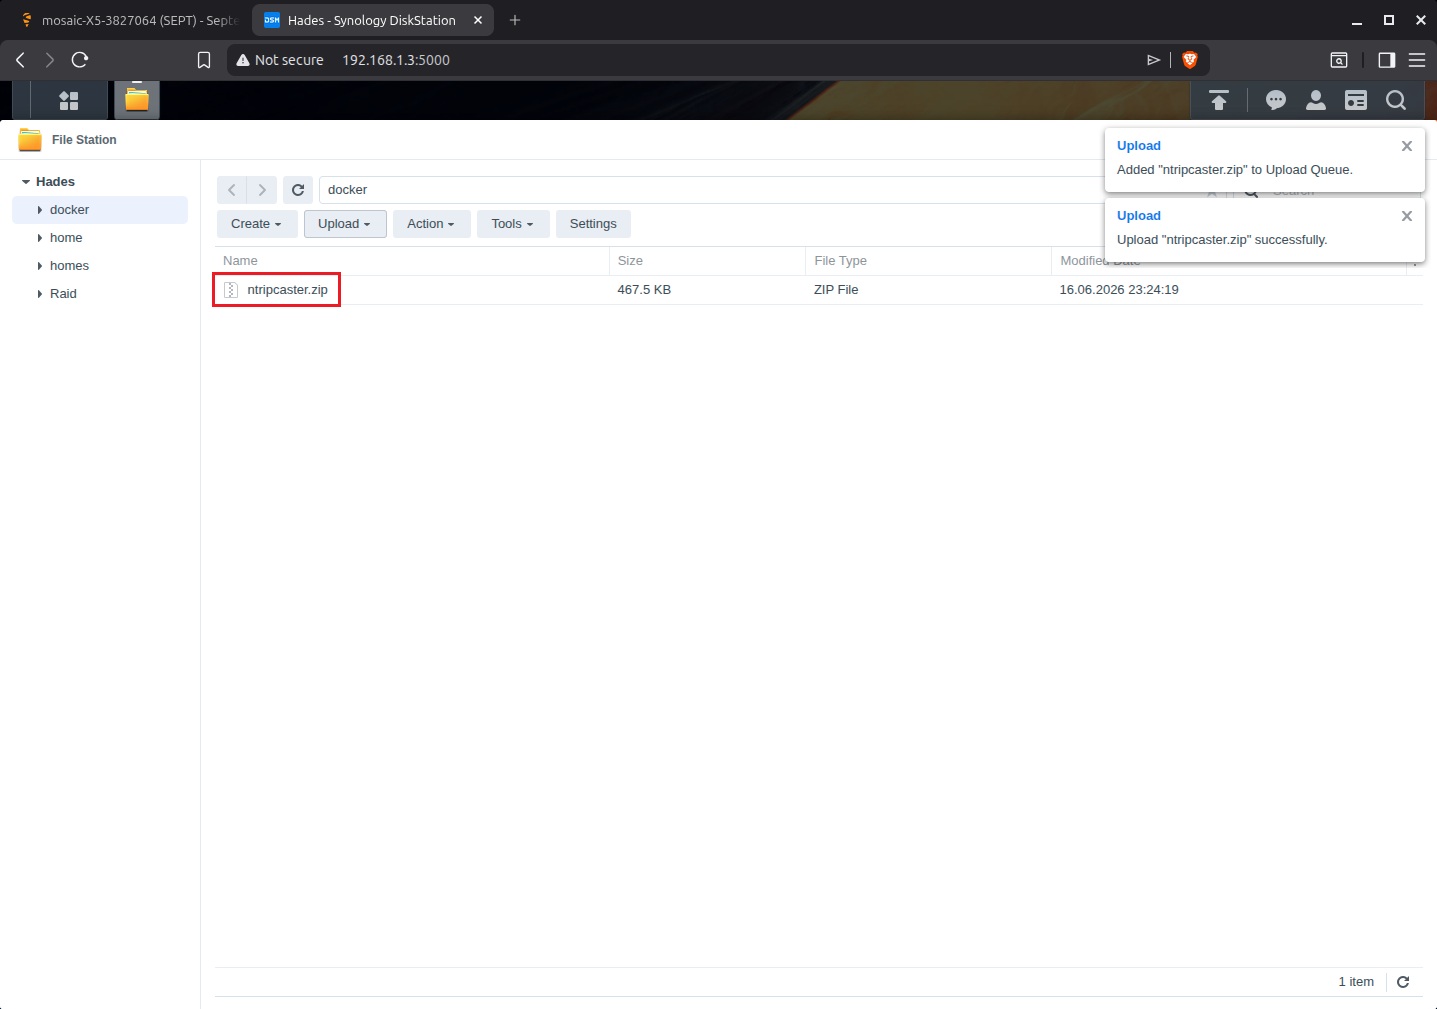Reload the browser page

pos(80,60)
